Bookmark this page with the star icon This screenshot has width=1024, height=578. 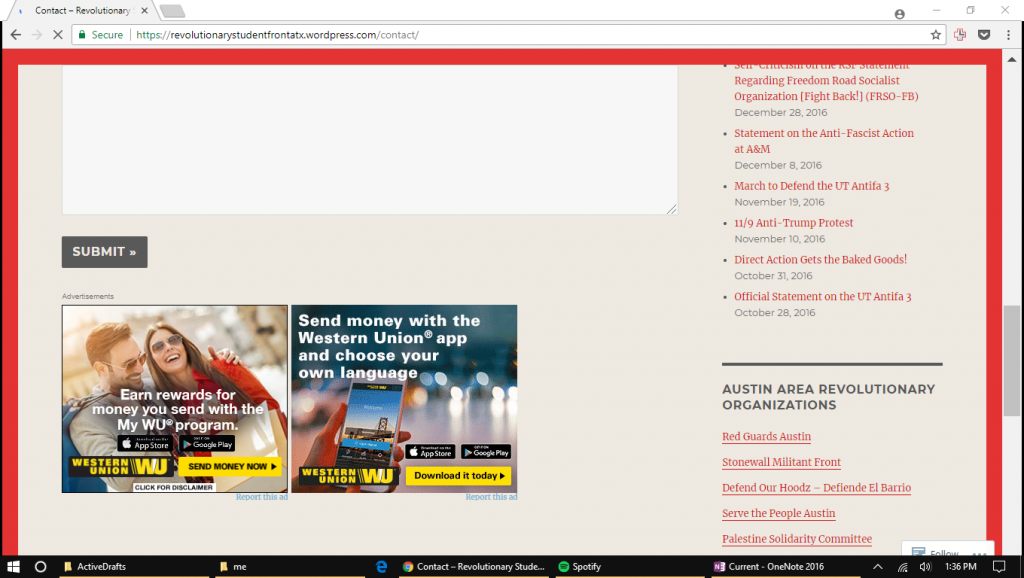(x=936, y=34)
